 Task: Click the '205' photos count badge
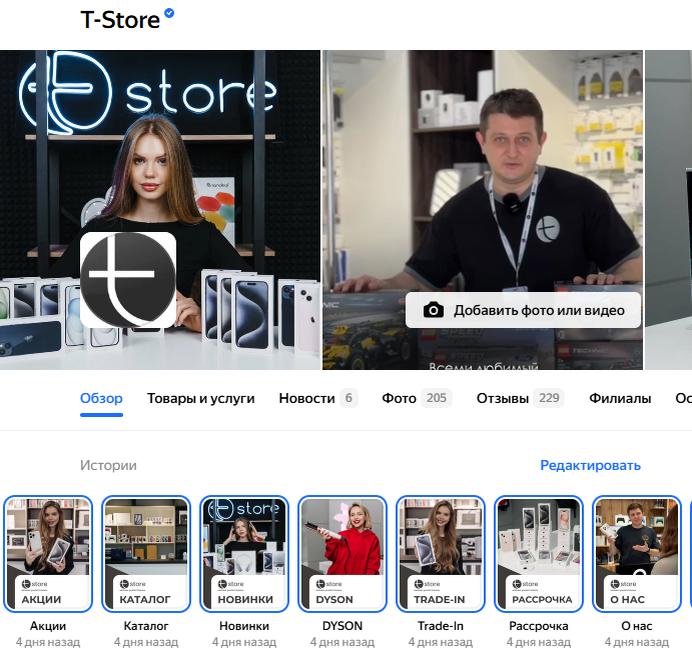tap(436, 398)
